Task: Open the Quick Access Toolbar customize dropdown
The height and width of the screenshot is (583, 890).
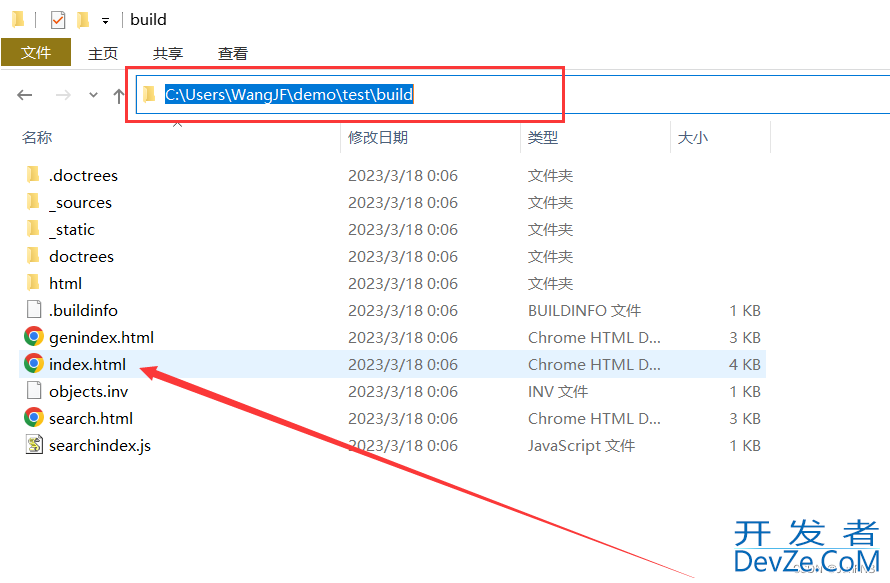Action: (106, 21)
